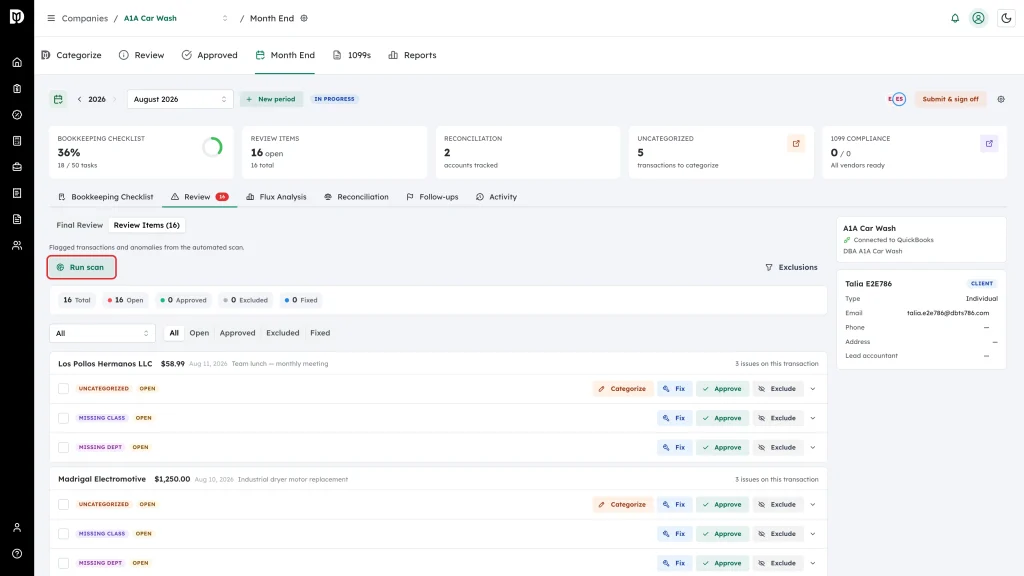Open the briefcase sidebar icon
The image size is (1024, 576).
[x=17, y=167]
